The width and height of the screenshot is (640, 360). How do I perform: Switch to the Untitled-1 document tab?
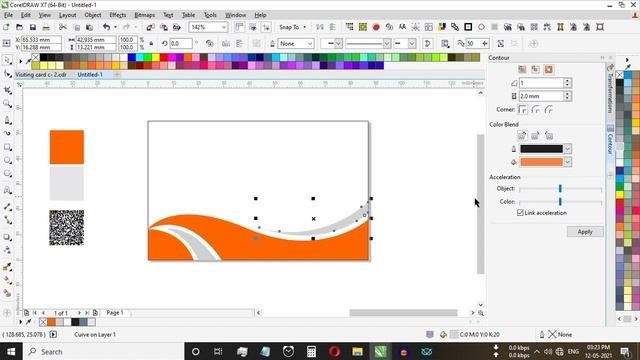(90, 75)
